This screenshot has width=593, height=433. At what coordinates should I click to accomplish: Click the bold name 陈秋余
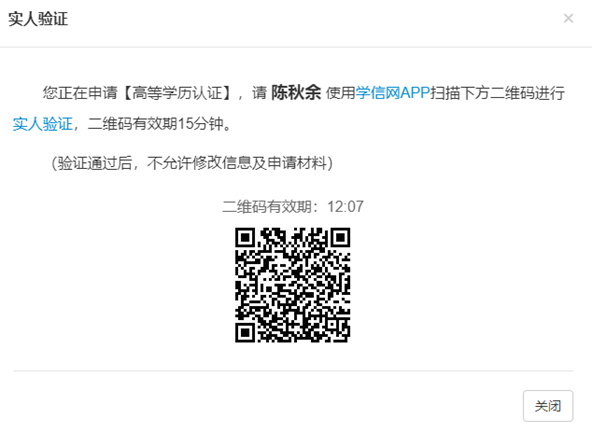tap(296, 93)
